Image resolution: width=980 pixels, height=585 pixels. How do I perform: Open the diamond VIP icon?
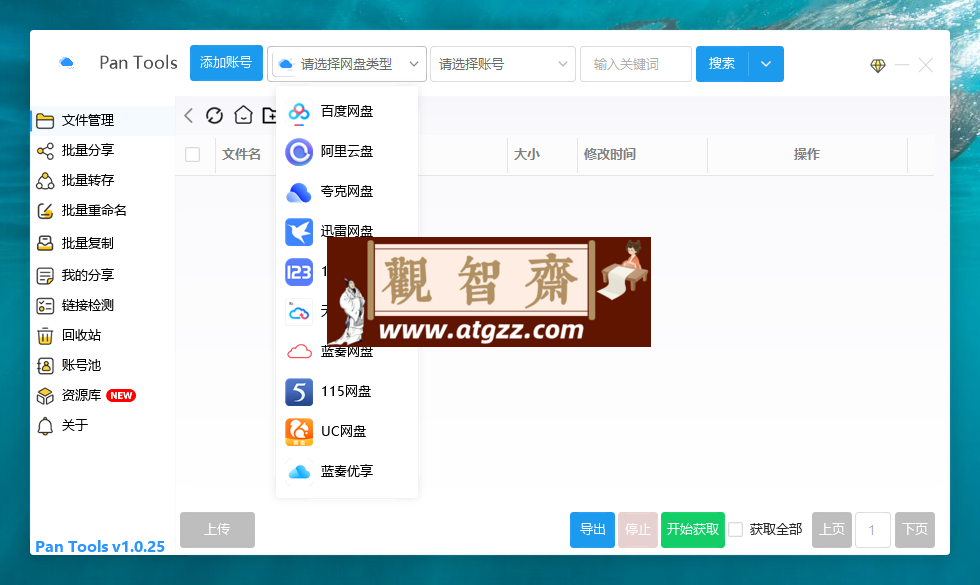coord(878,65)
